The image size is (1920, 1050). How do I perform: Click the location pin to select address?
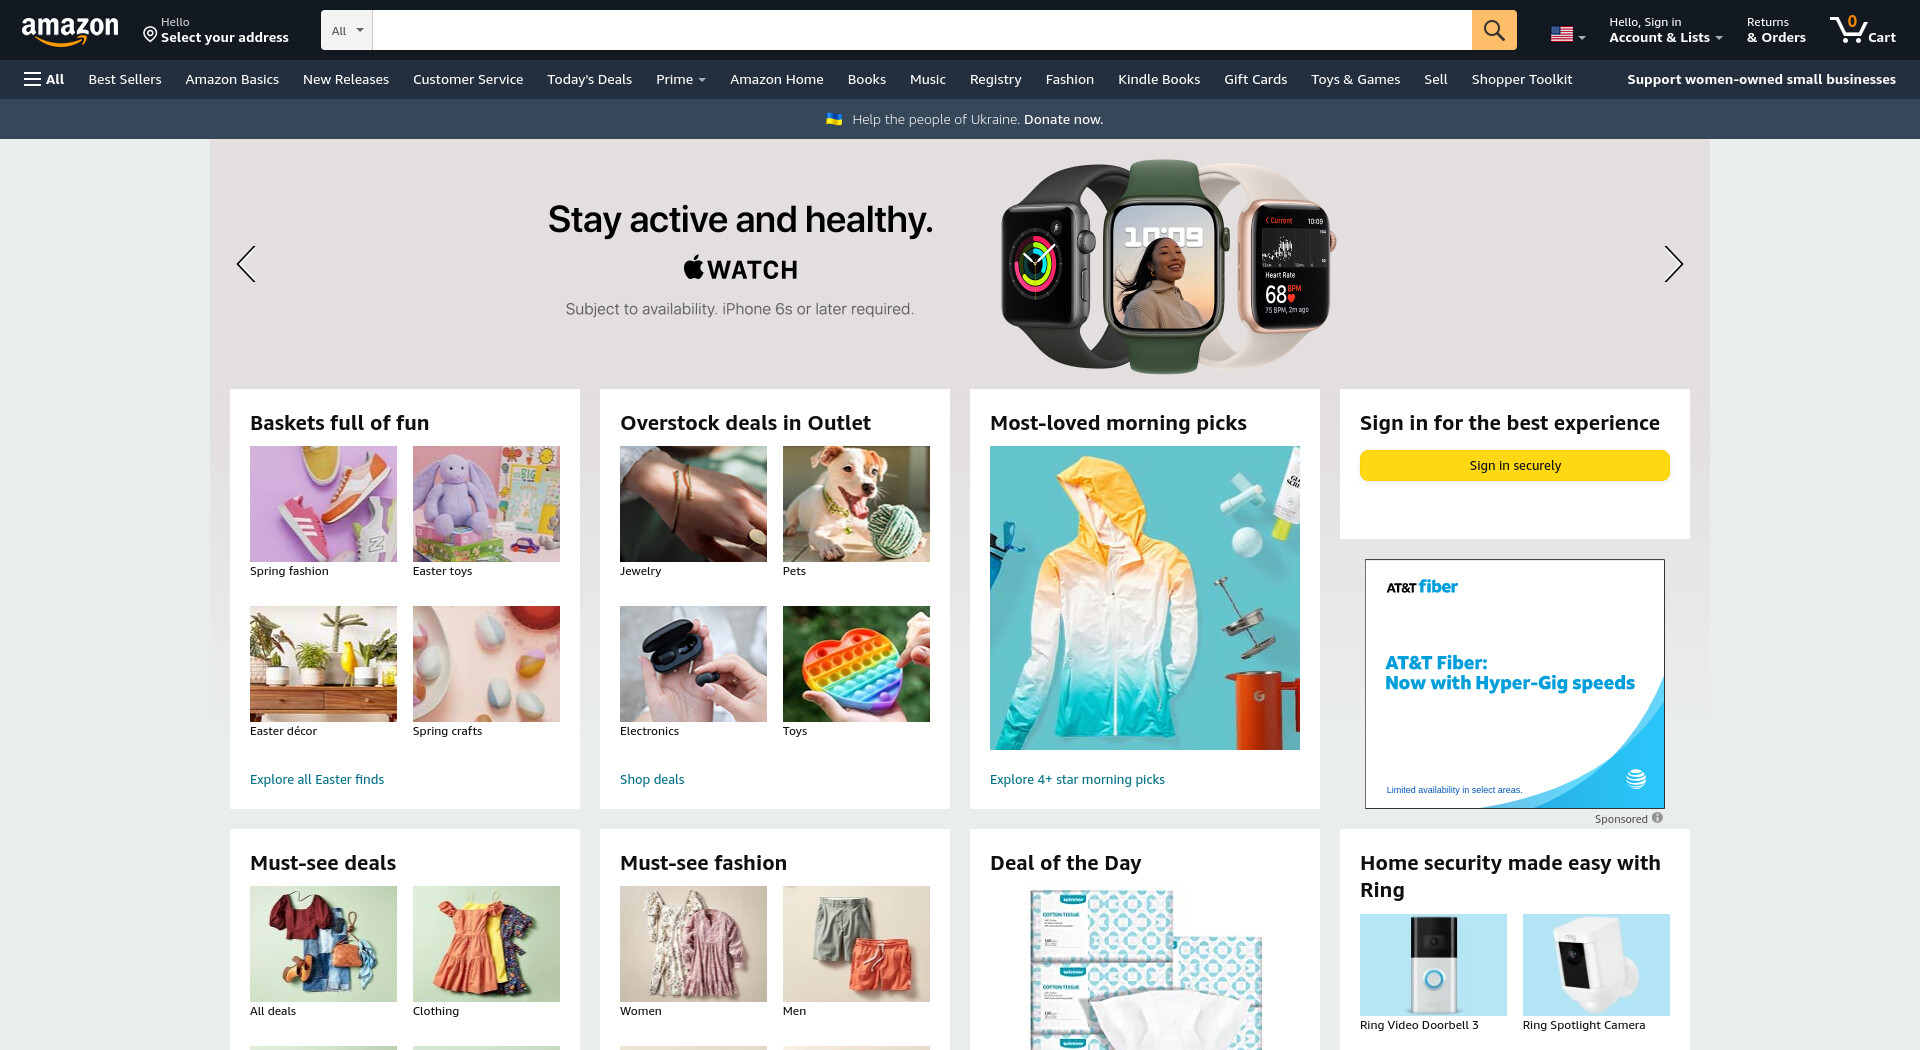pyautogui.click(x=150, y=35)
